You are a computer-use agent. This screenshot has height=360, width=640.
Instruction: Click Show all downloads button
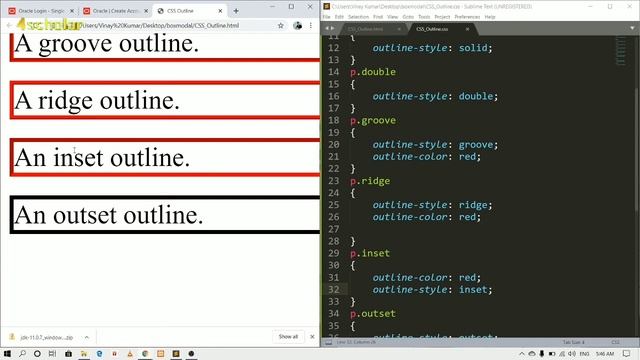tap(288, 337)
